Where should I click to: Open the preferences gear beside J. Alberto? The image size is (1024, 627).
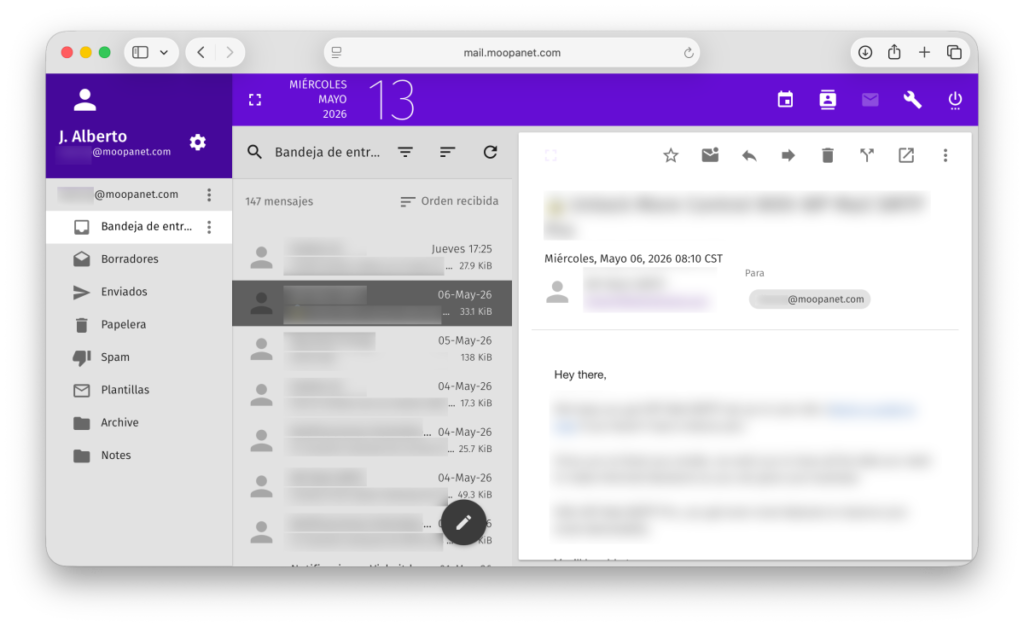(x=198, y=142)
